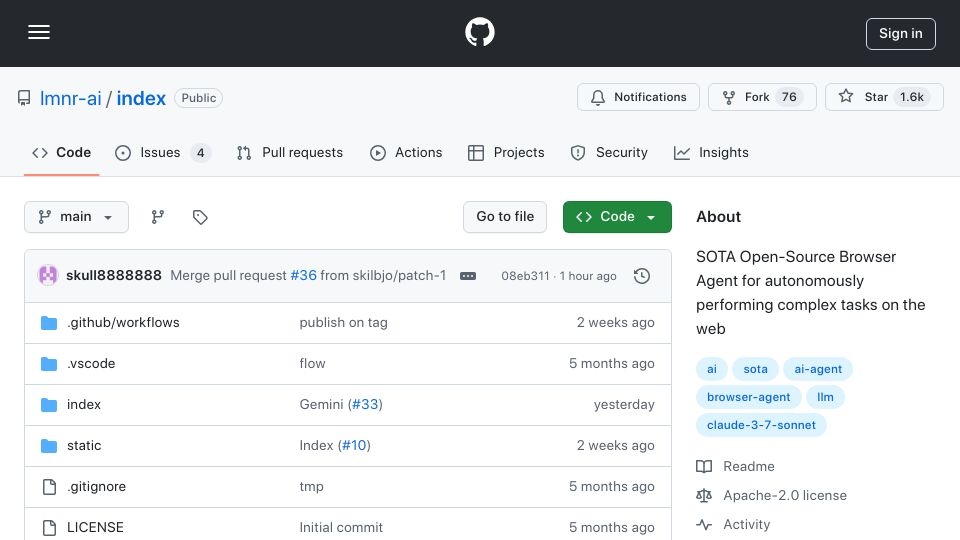
Task: Select the 'ai-agent' topic tag
Action: (817, 369)
